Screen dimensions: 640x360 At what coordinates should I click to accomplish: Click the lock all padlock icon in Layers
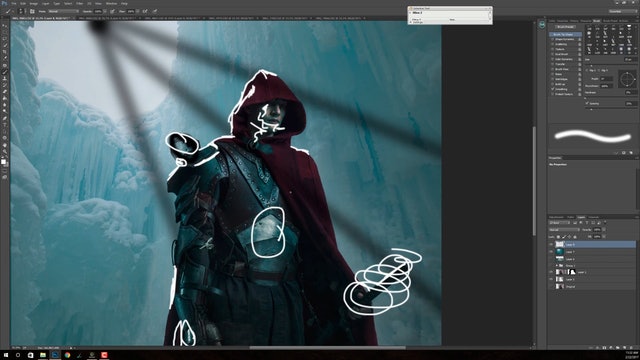click(x=575, y=237)
